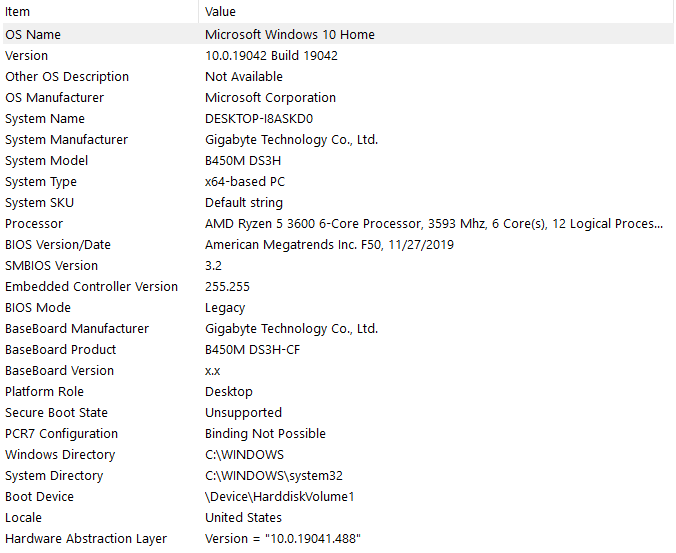Select Embedded Controller Version row
This screenshot has height=553, width=676.
338,287
